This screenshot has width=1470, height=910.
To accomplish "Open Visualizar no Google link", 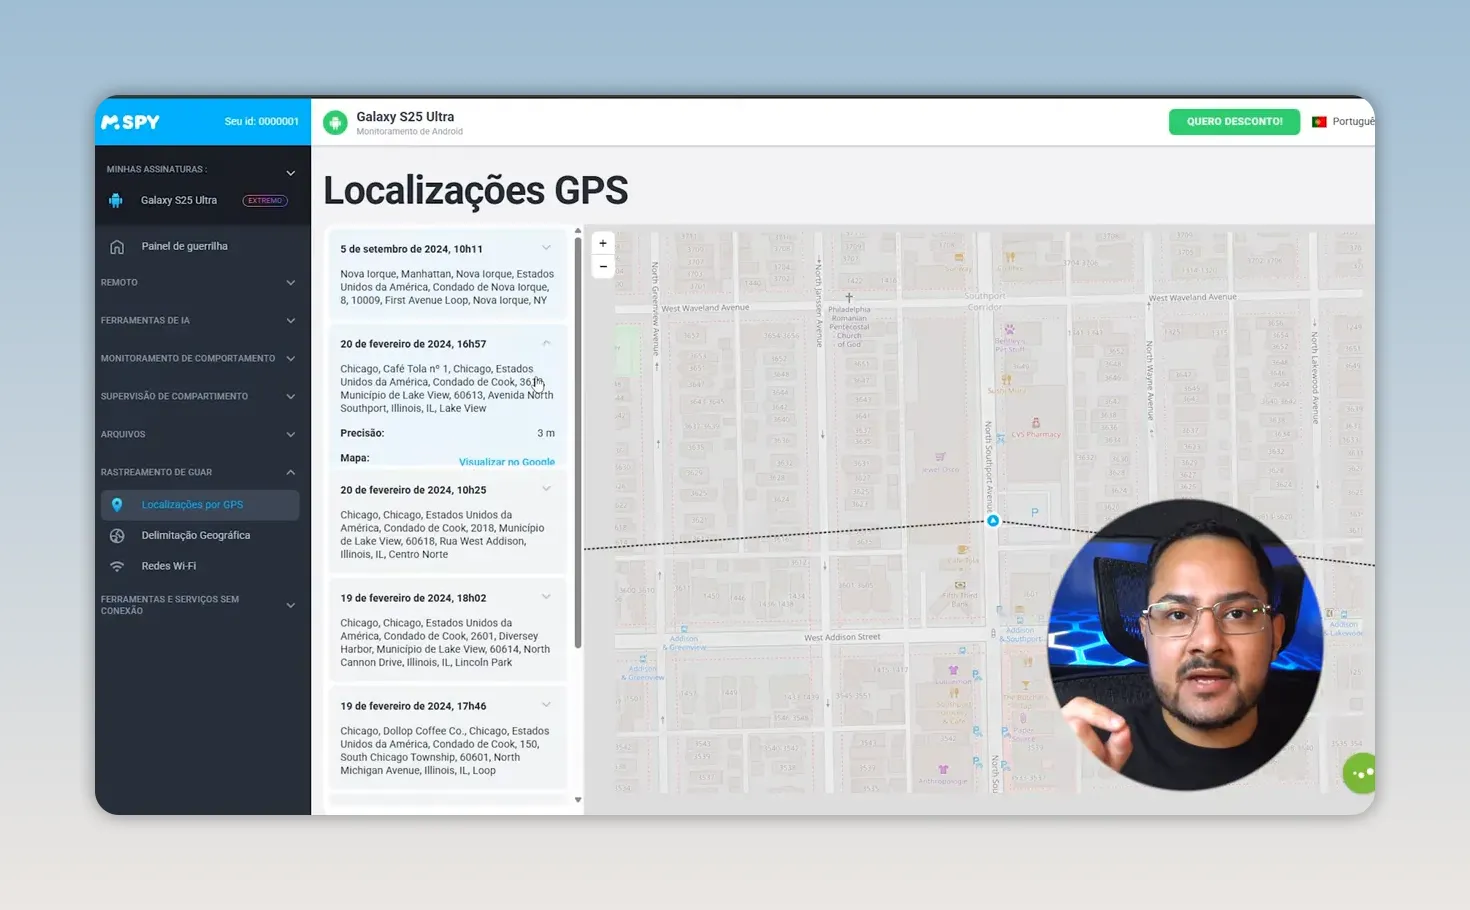I will [507, 461].
